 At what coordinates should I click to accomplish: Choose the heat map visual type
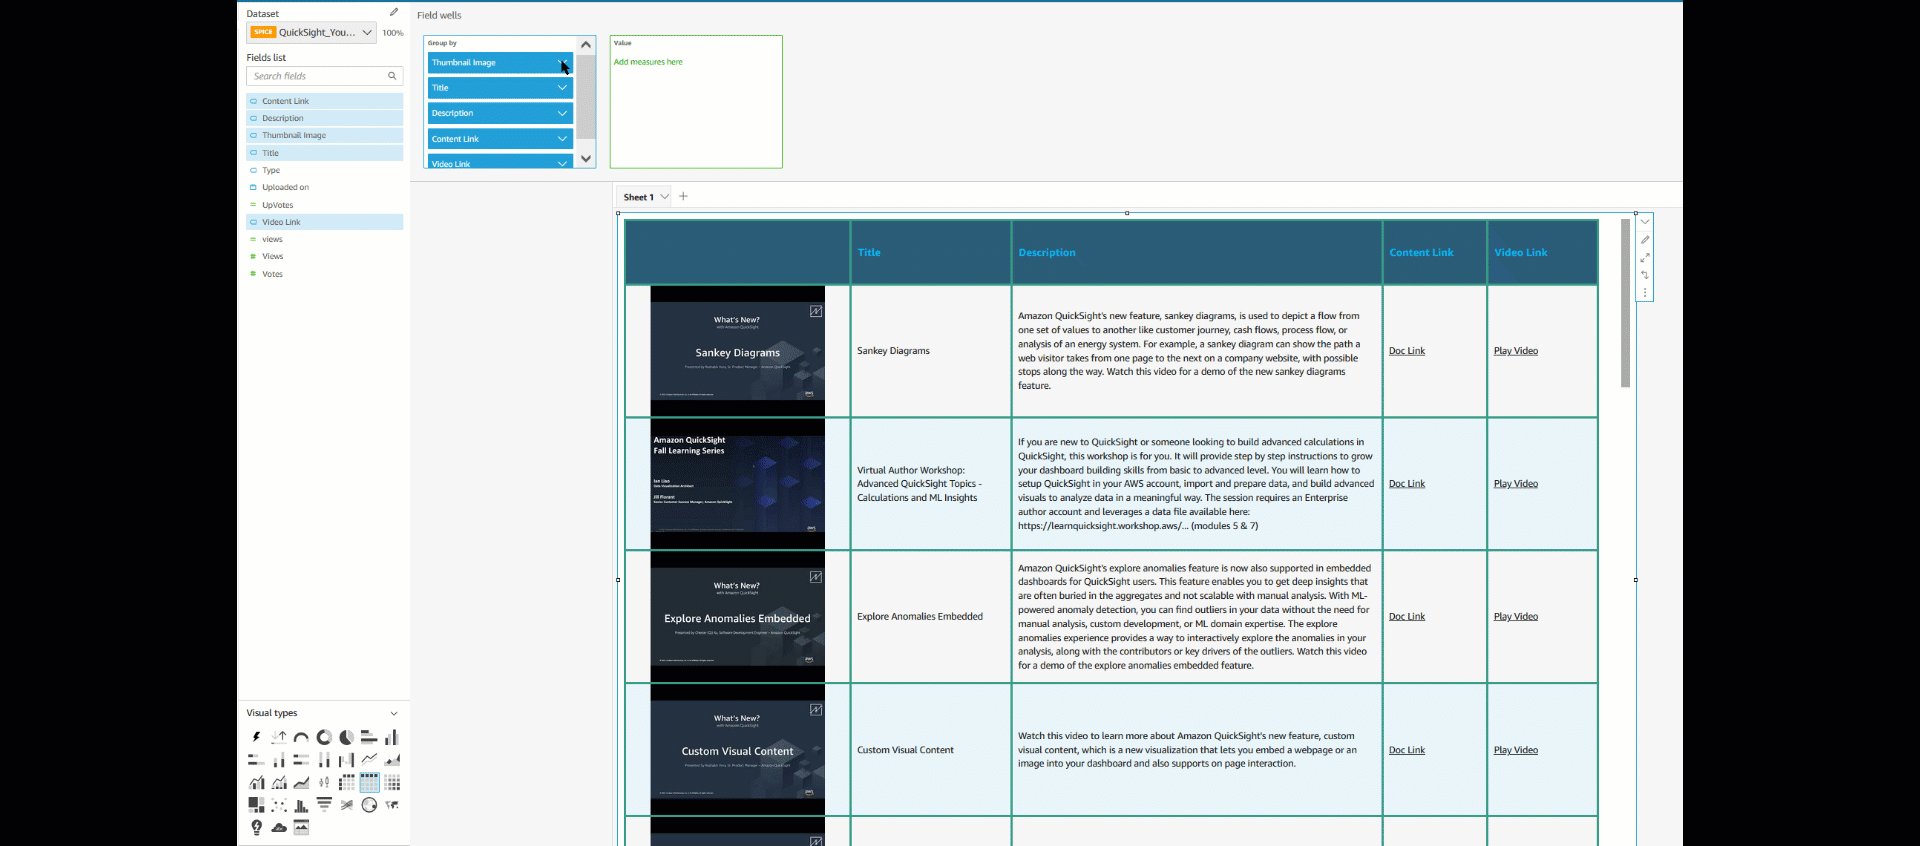(391, 782)
